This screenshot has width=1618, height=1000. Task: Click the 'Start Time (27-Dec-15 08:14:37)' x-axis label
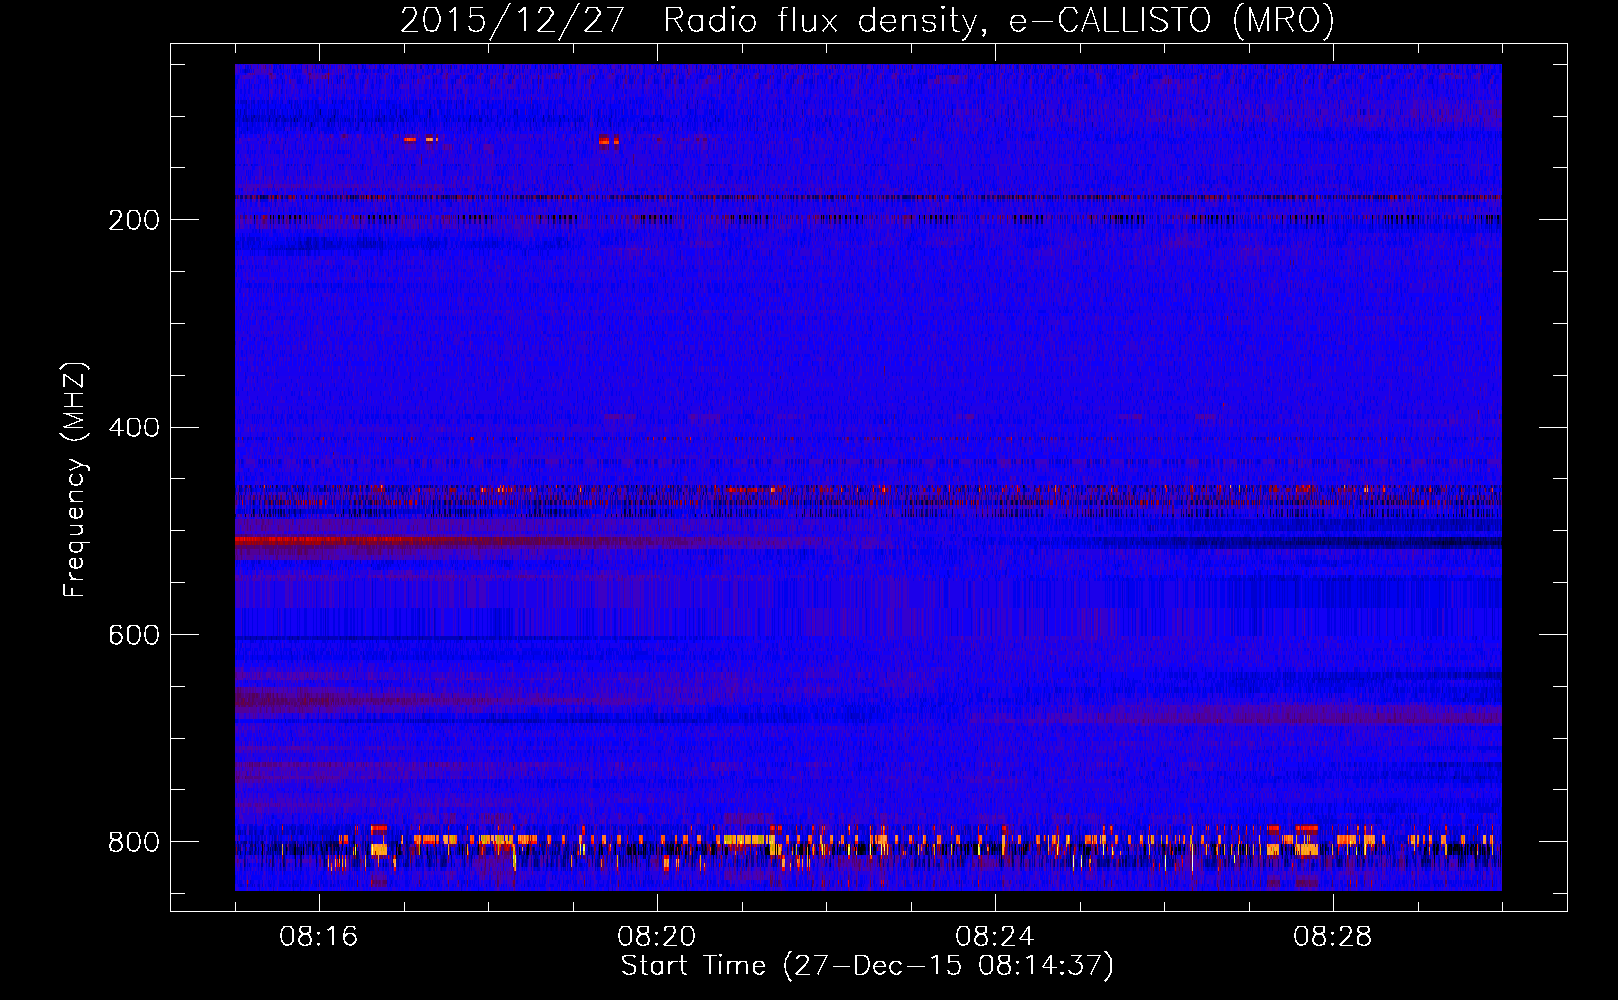point(867,966)
